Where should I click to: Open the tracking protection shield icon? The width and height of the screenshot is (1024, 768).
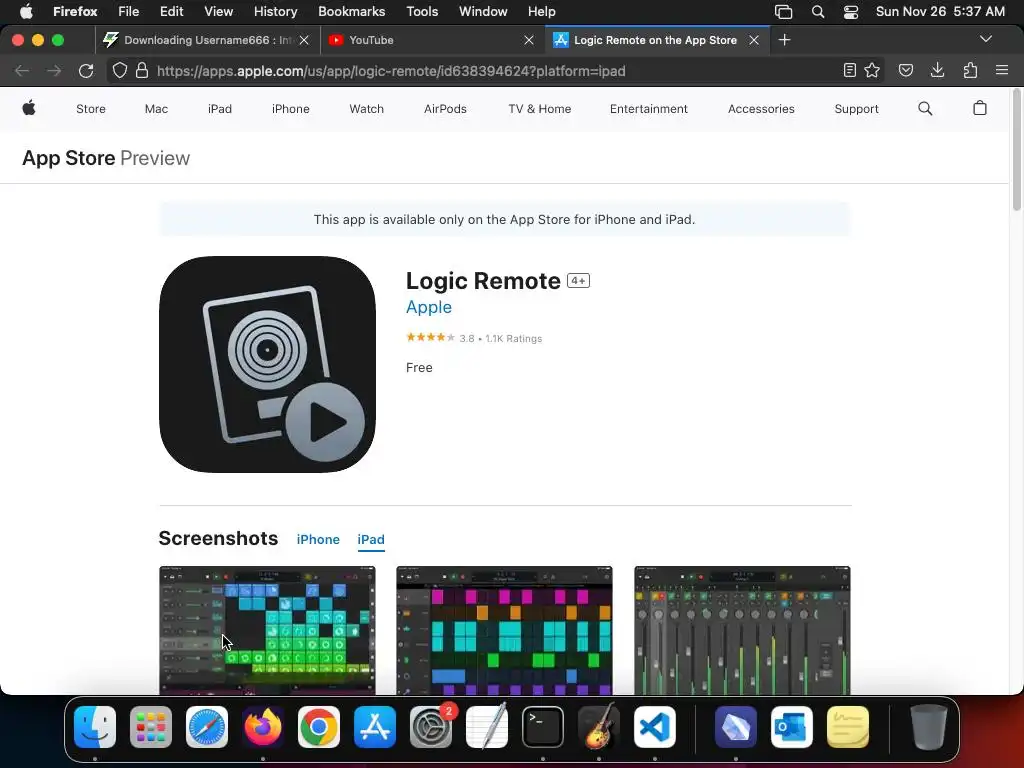[x=120, y=71]
